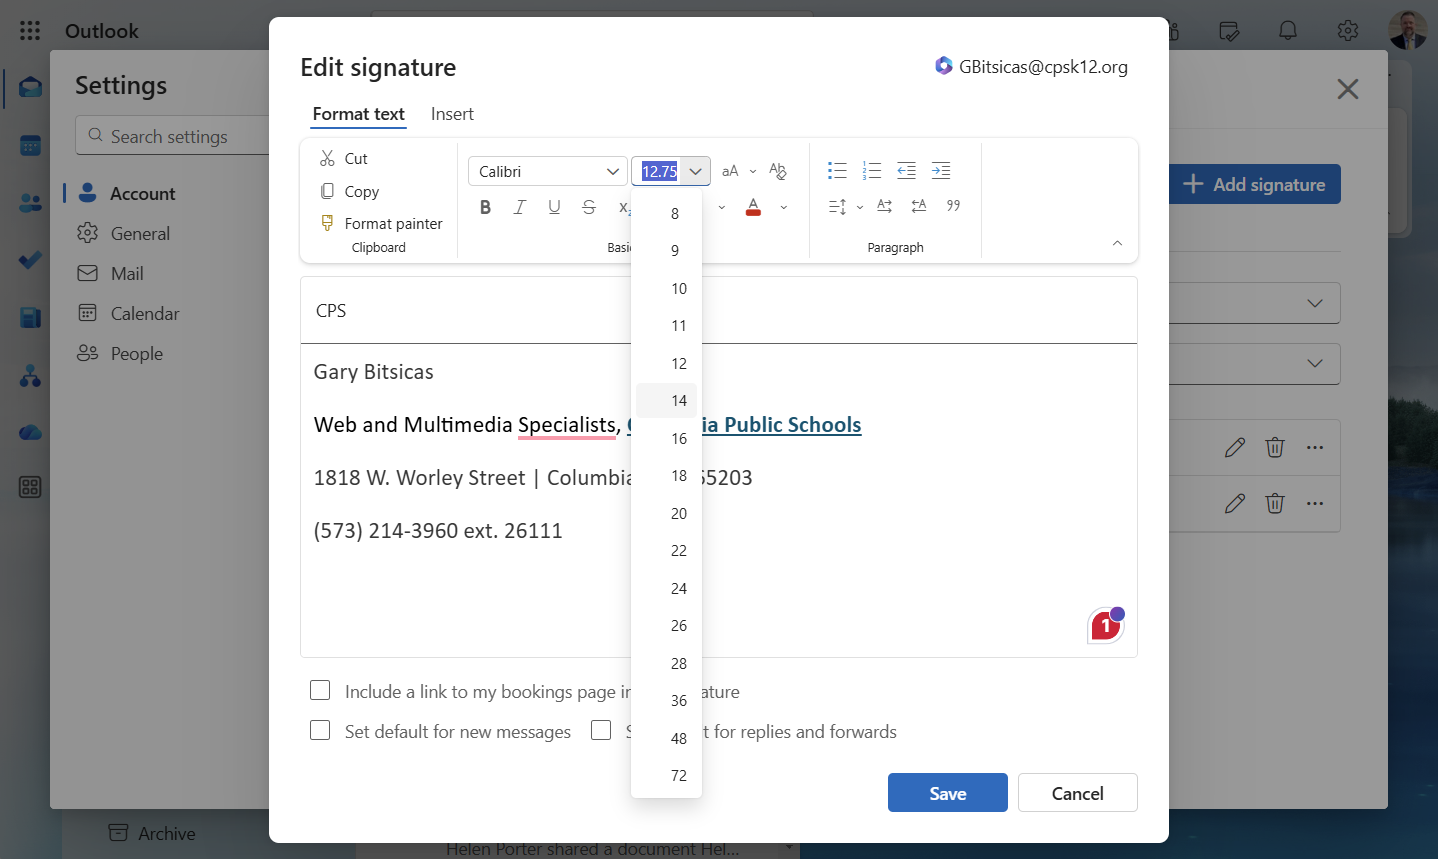Click the clear formatting icon
Screen dimensions: 1438x859
coord(778,171)
